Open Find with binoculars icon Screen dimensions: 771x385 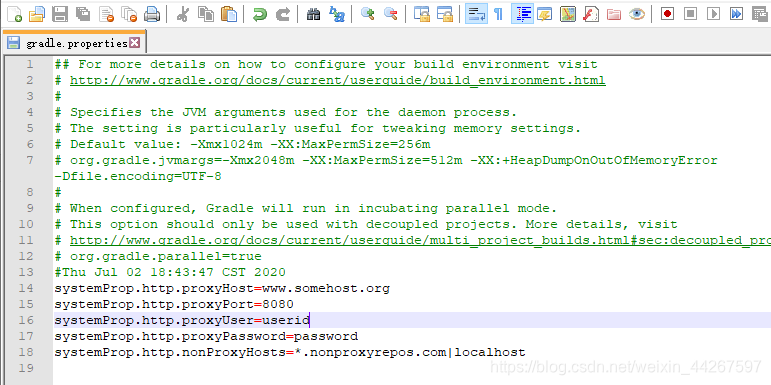point(313,14)
